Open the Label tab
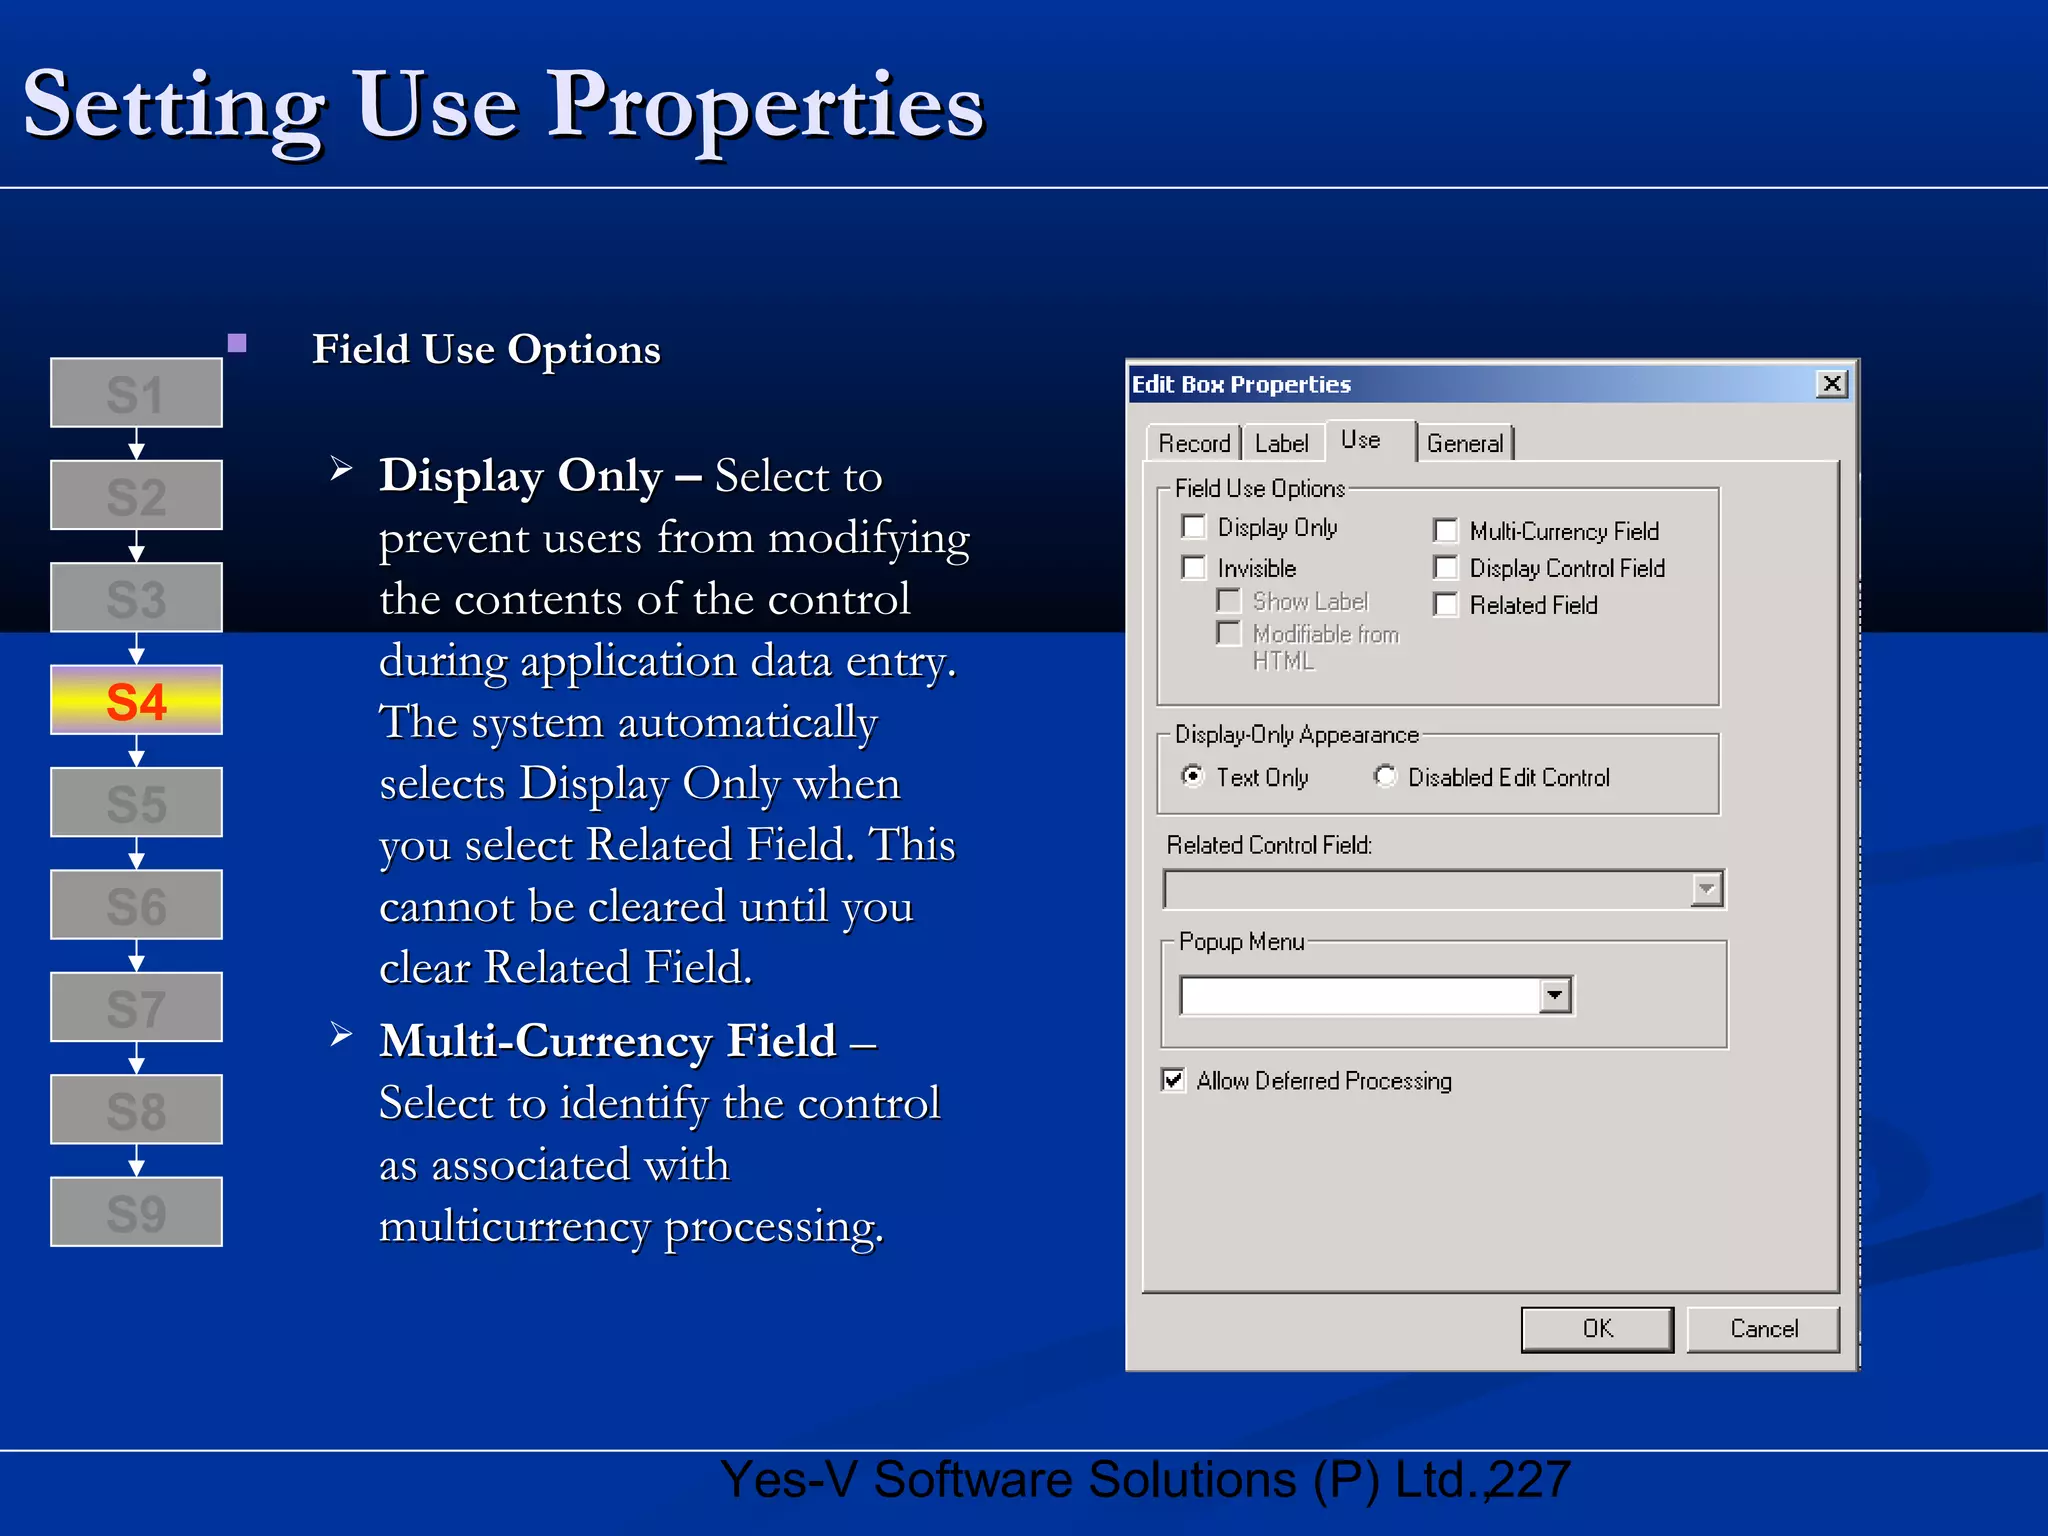Viewport: 2048px width, 1536px height. pos(1282,443)
